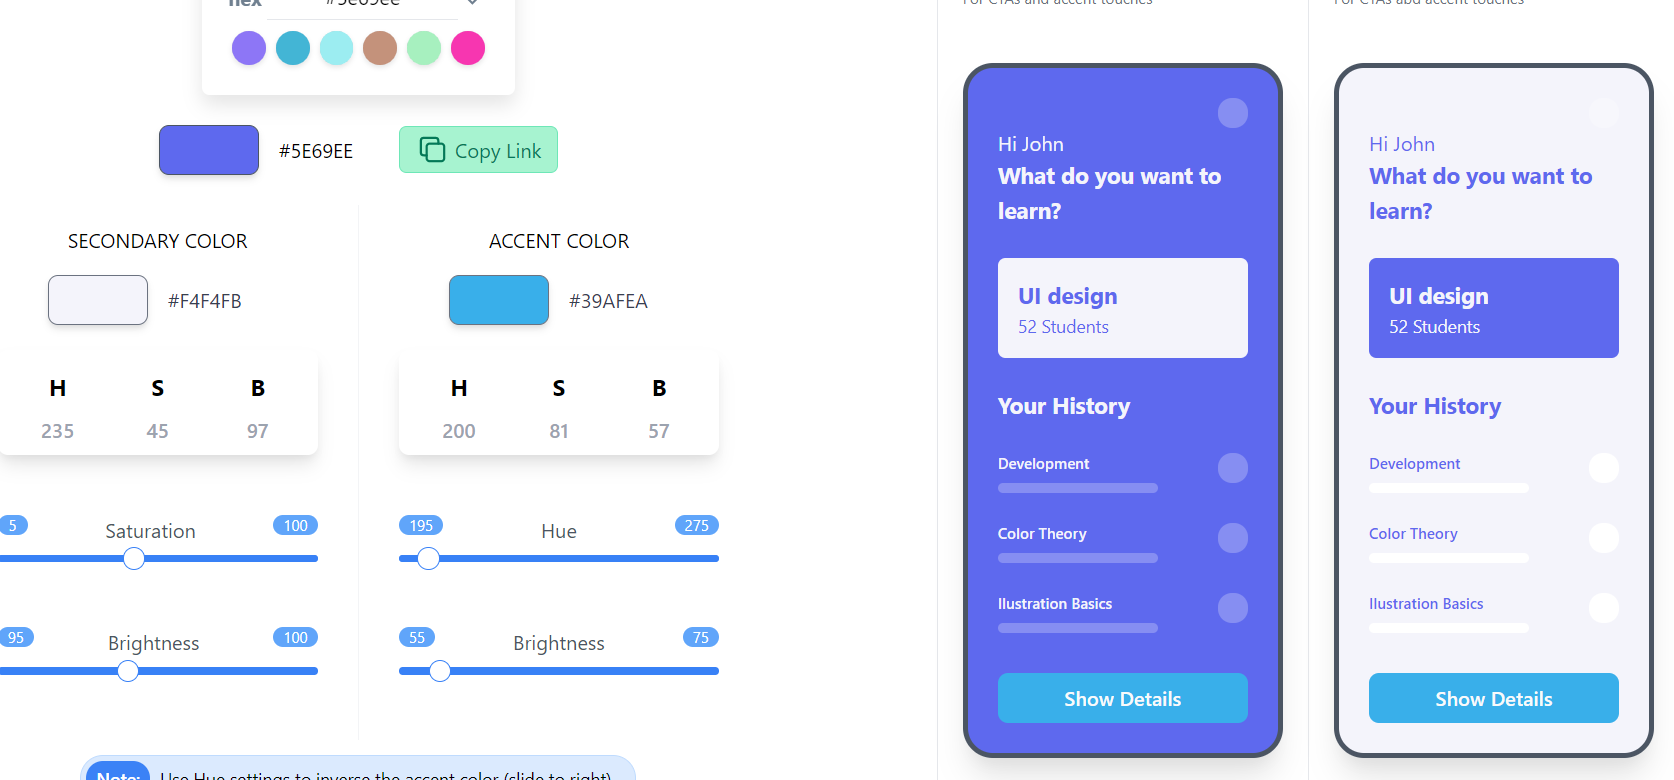This screenshot has height=780, width=1674.
Task: Select the light cyan preset color circle
Action: tap(336, 48)
